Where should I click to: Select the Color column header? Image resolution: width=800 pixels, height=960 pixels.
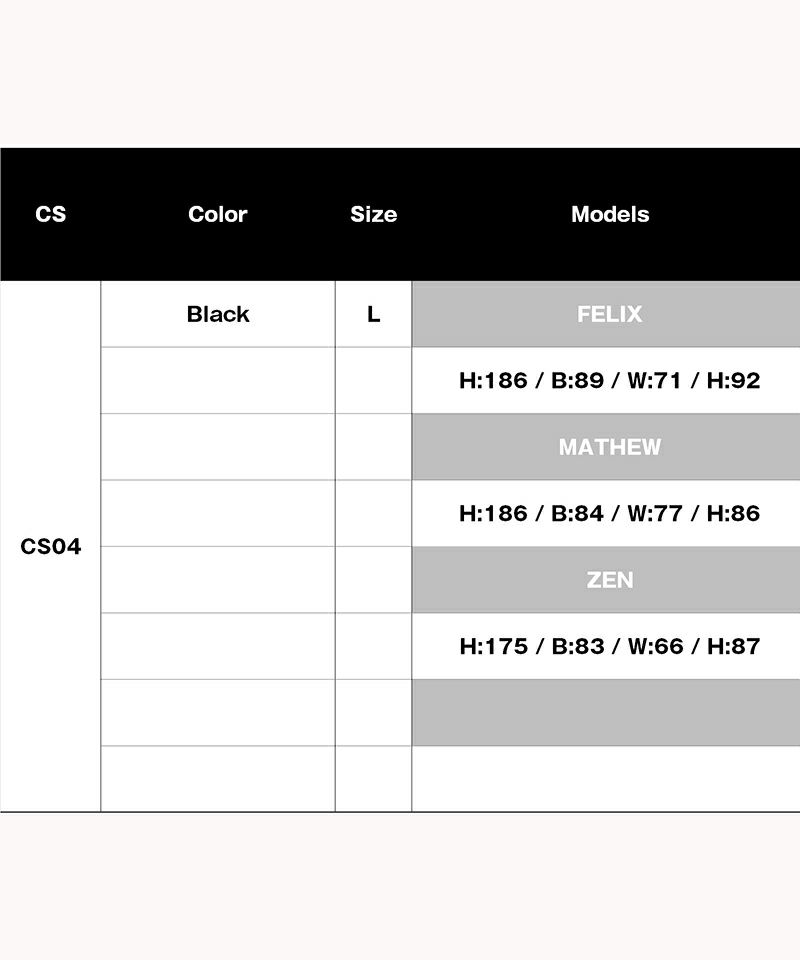coord(217,214)
